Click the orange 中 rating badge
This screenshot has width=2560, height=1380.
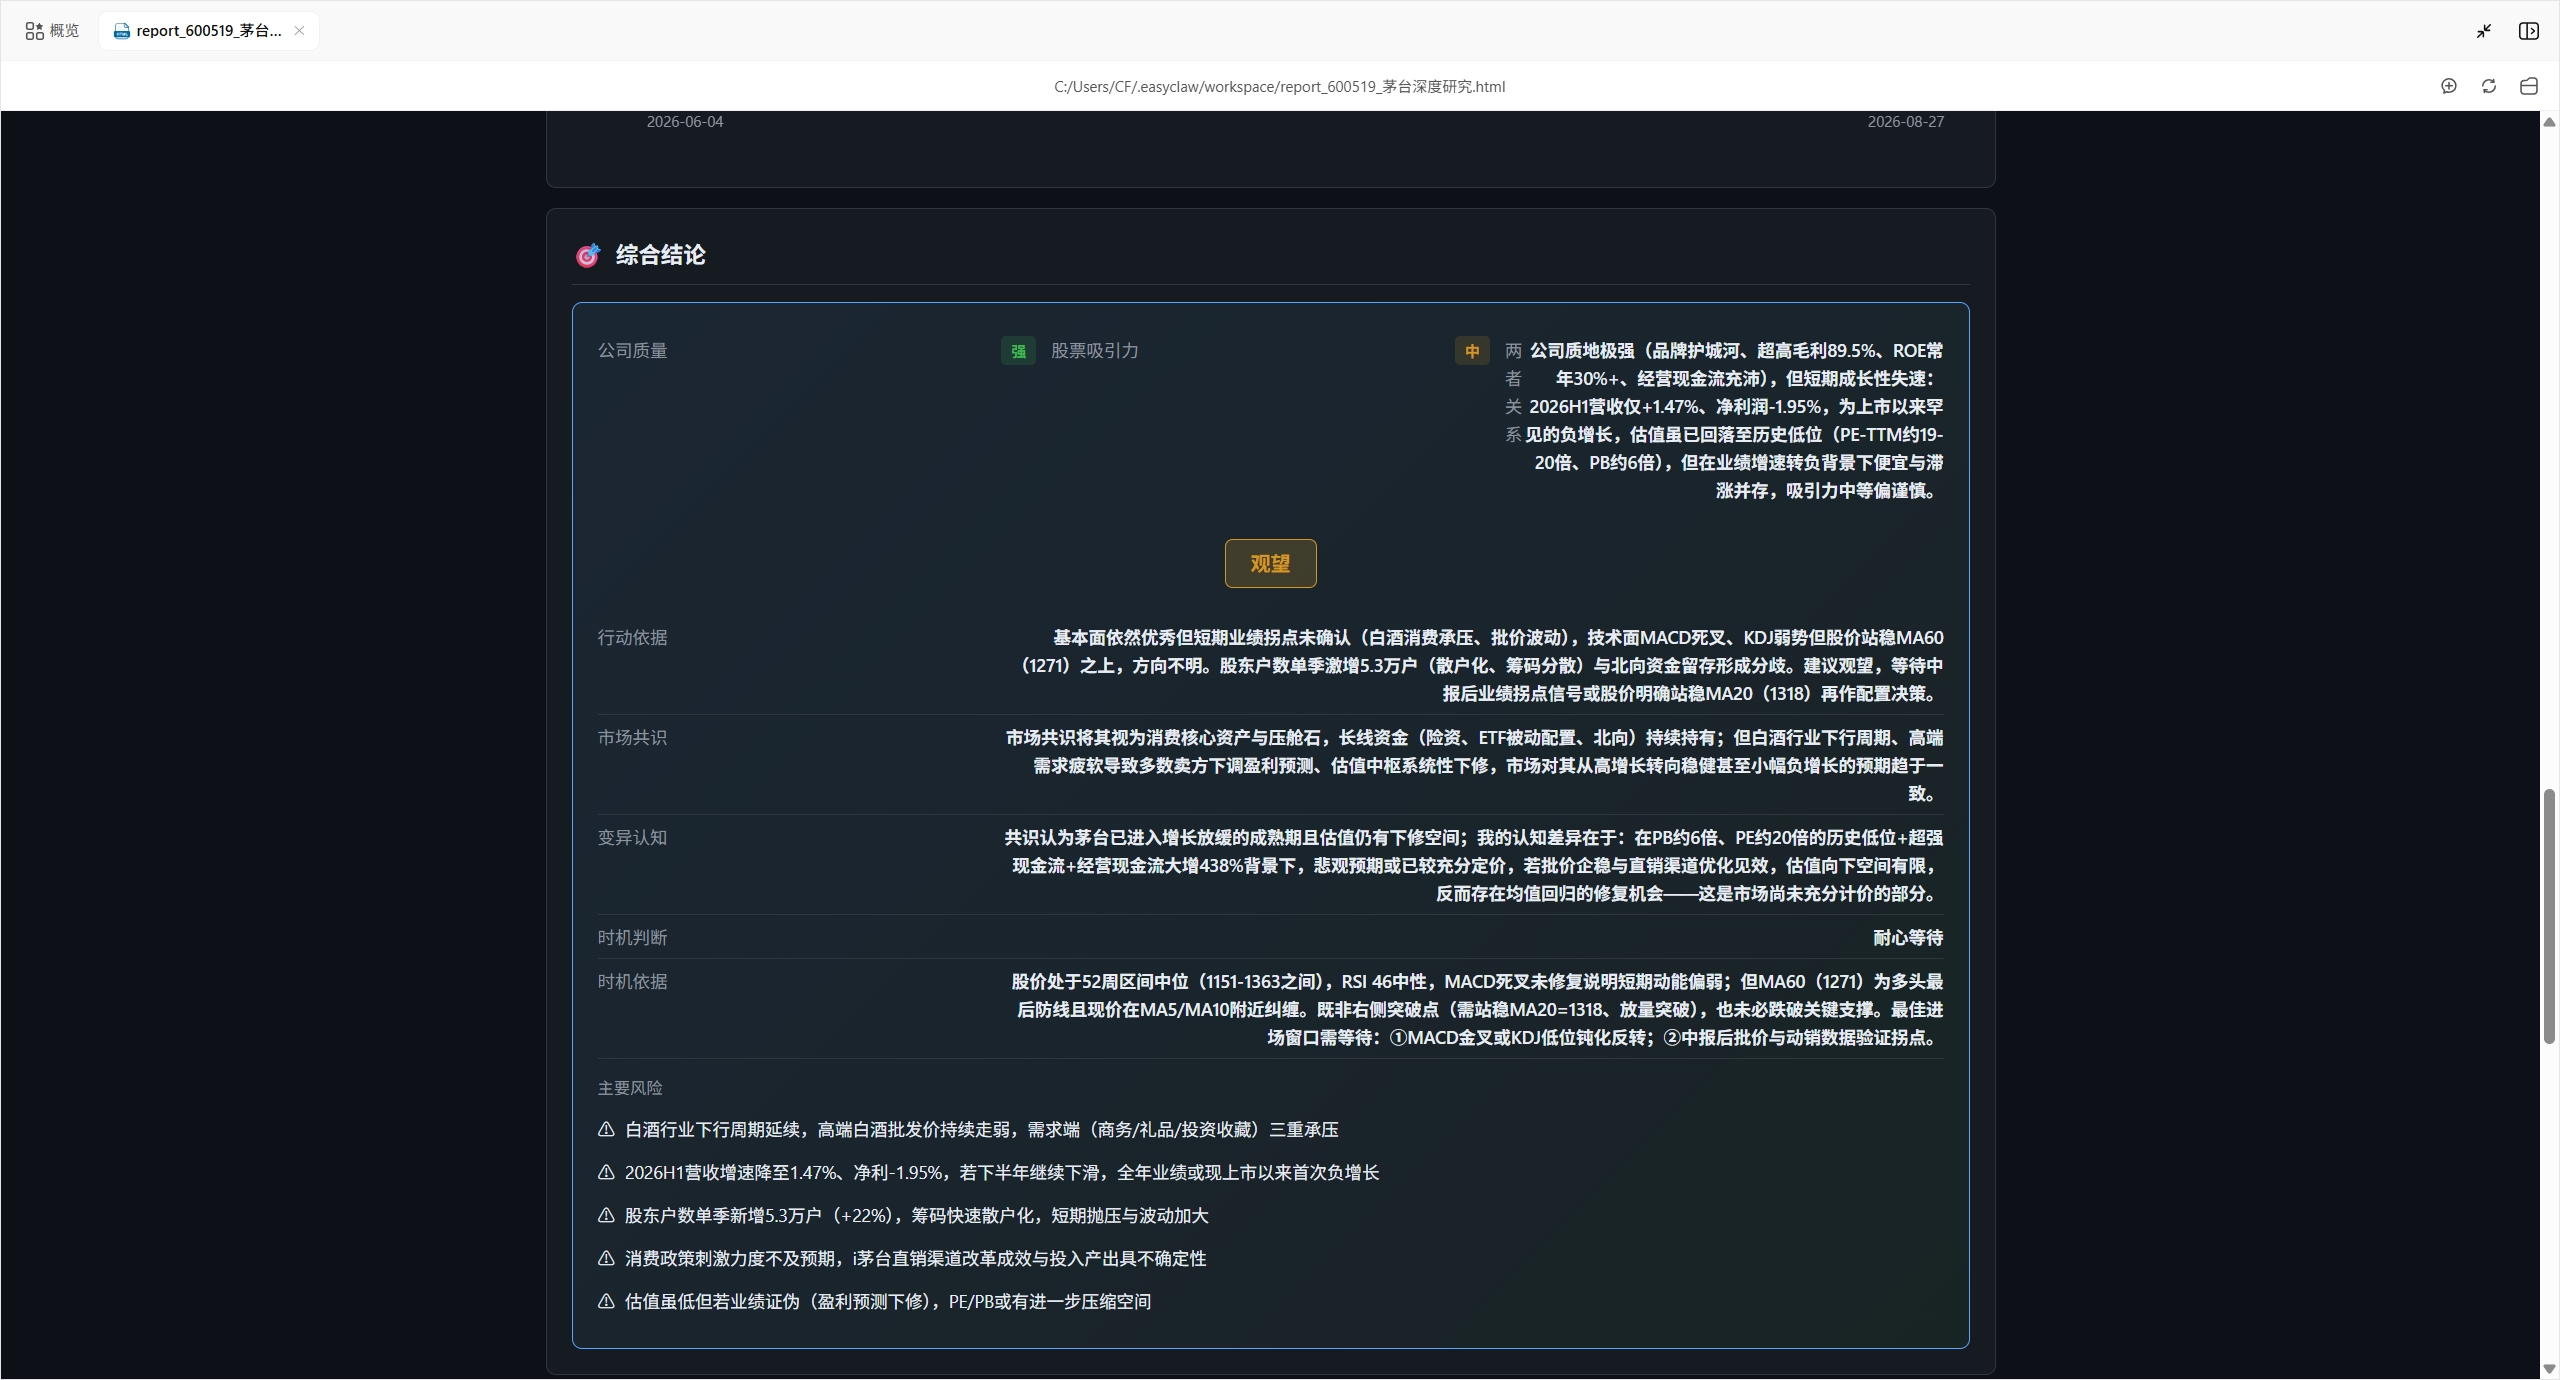[x=1472, y=351]
